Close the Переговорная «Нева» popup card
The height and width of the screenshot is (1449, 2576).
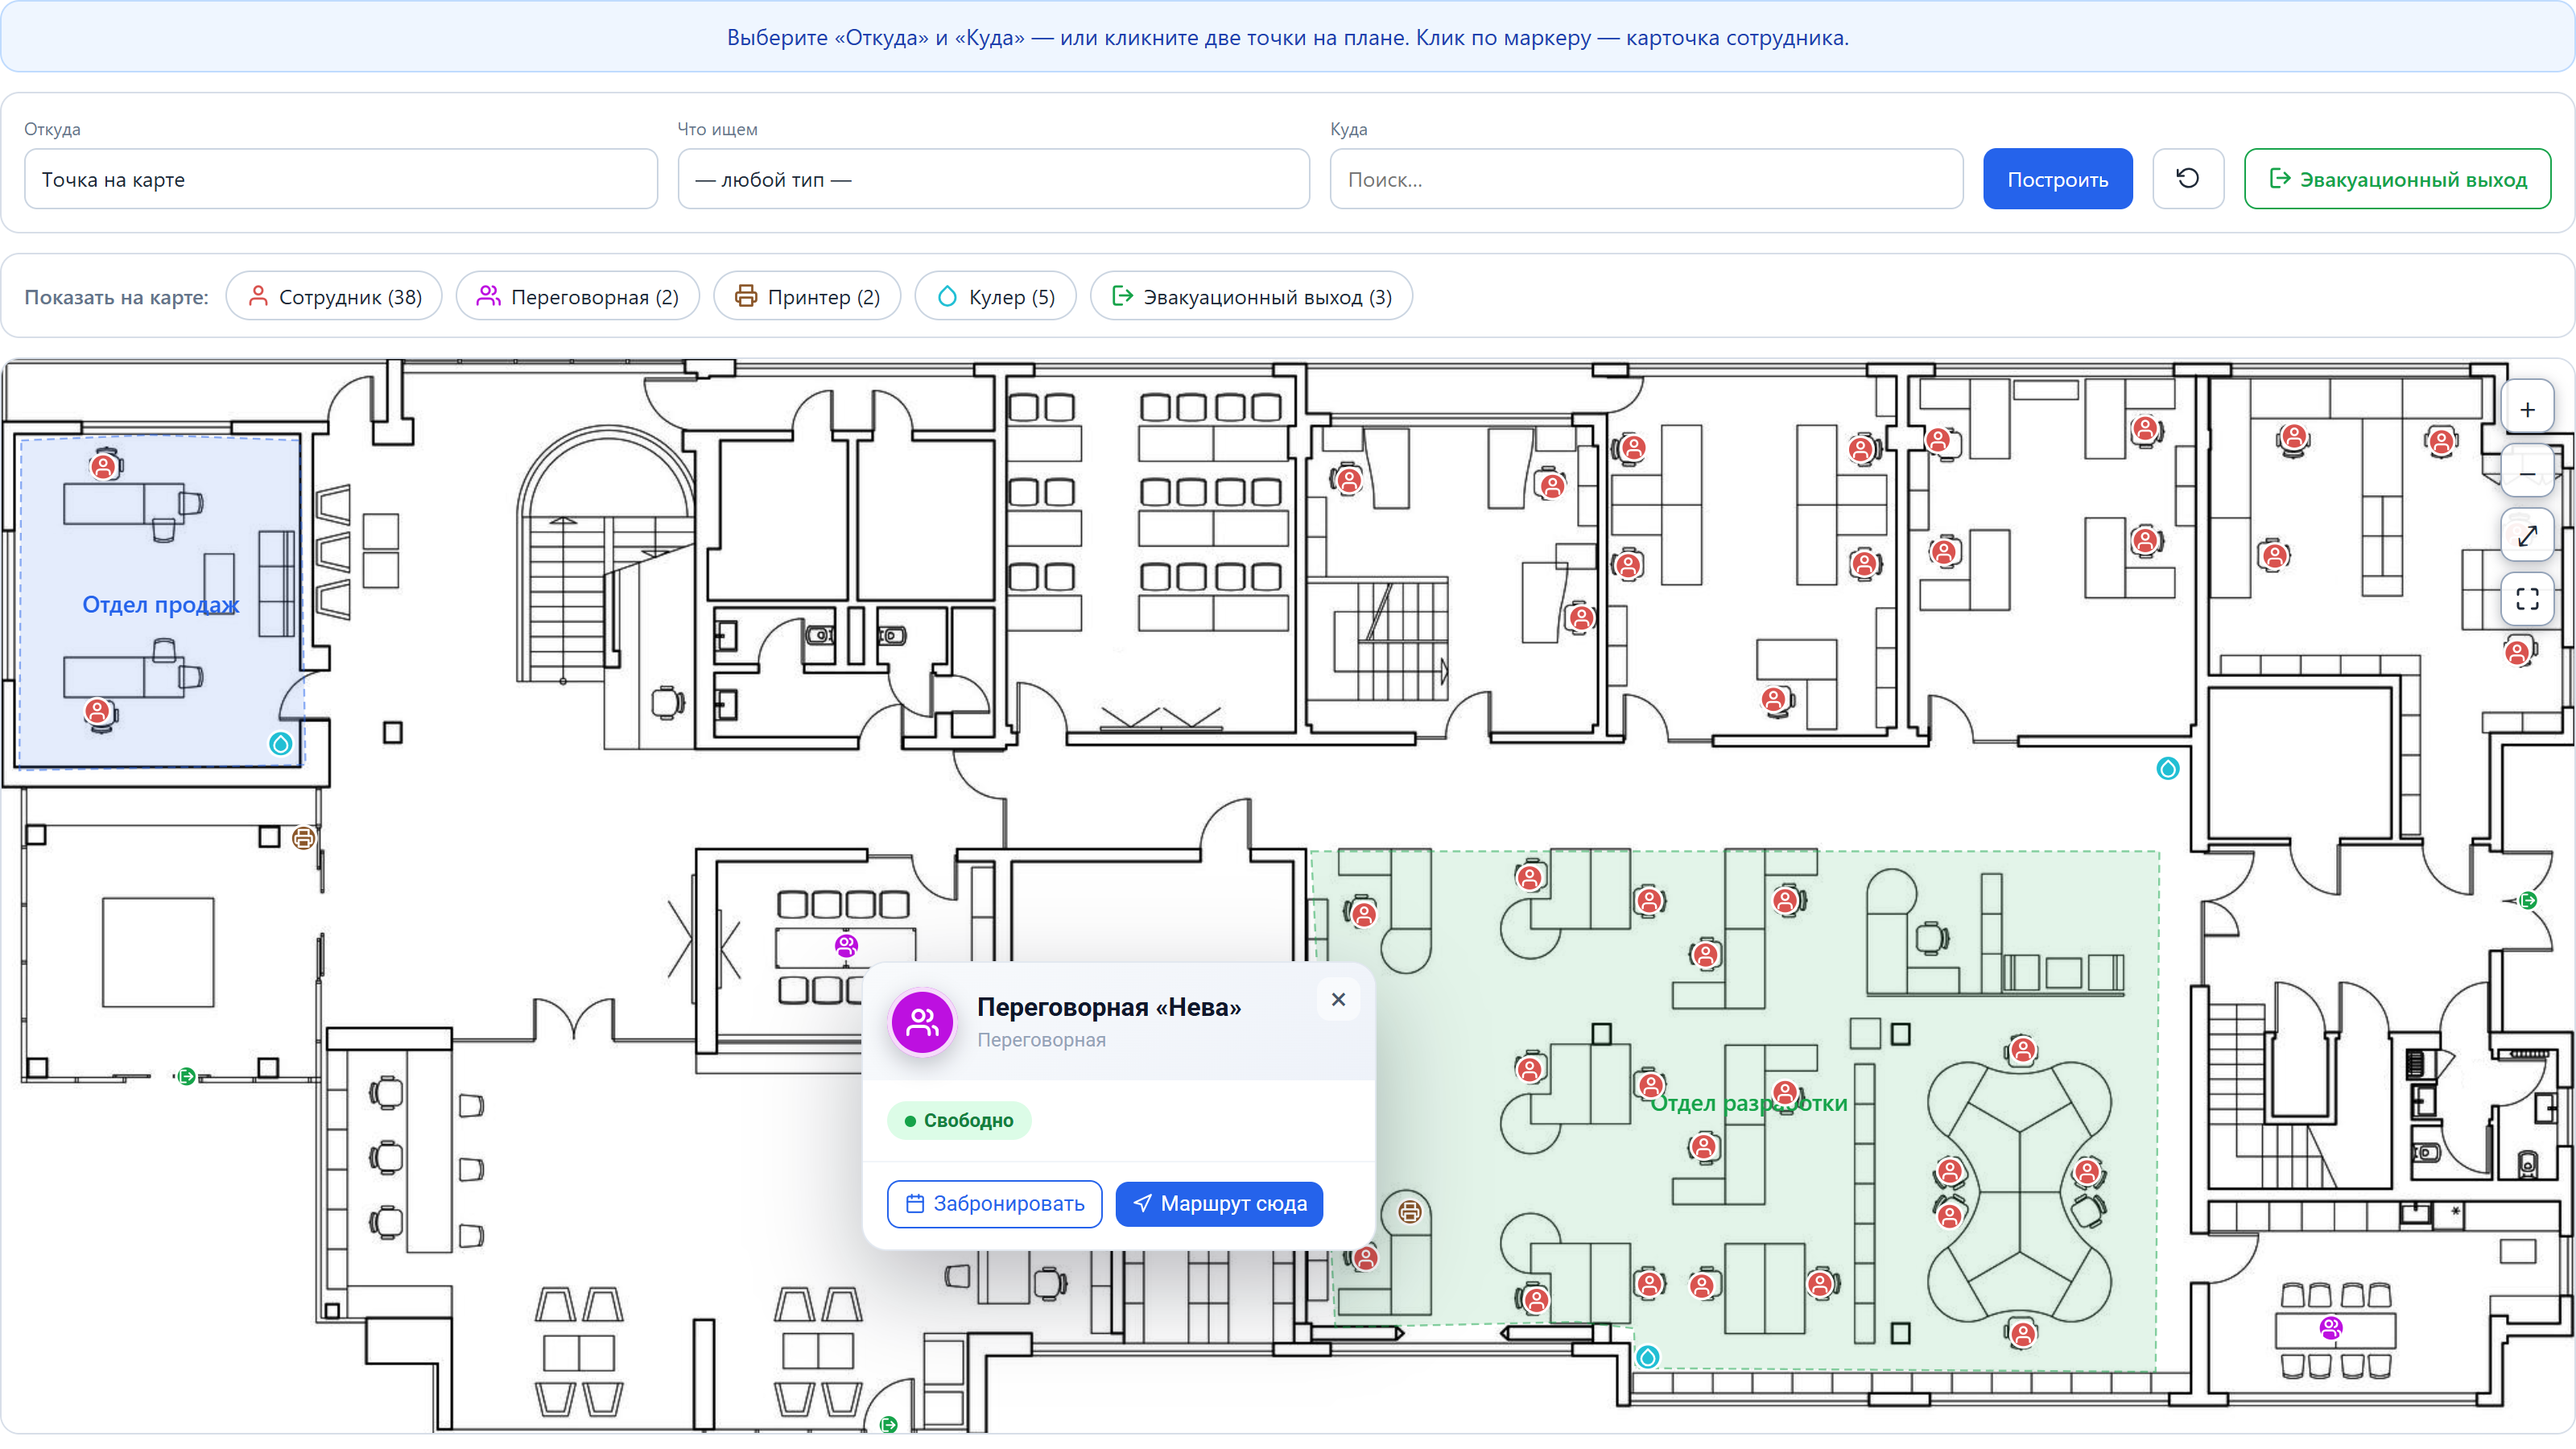tap(1338, 999)
